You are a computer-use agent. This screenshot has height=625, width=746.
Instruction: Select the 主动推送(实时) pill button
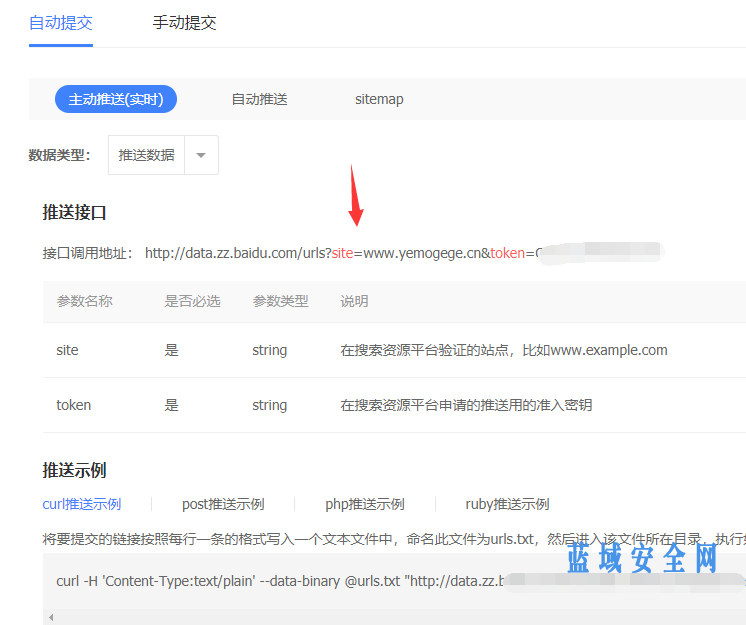116,99
